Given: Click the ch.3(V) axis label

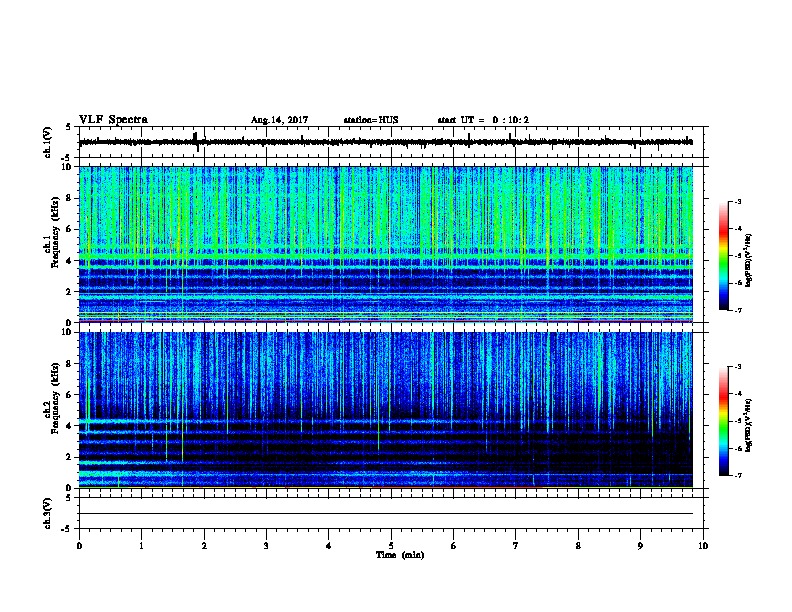Looking at the screenshot, I should pyautogui.click(x=48, y=514).
